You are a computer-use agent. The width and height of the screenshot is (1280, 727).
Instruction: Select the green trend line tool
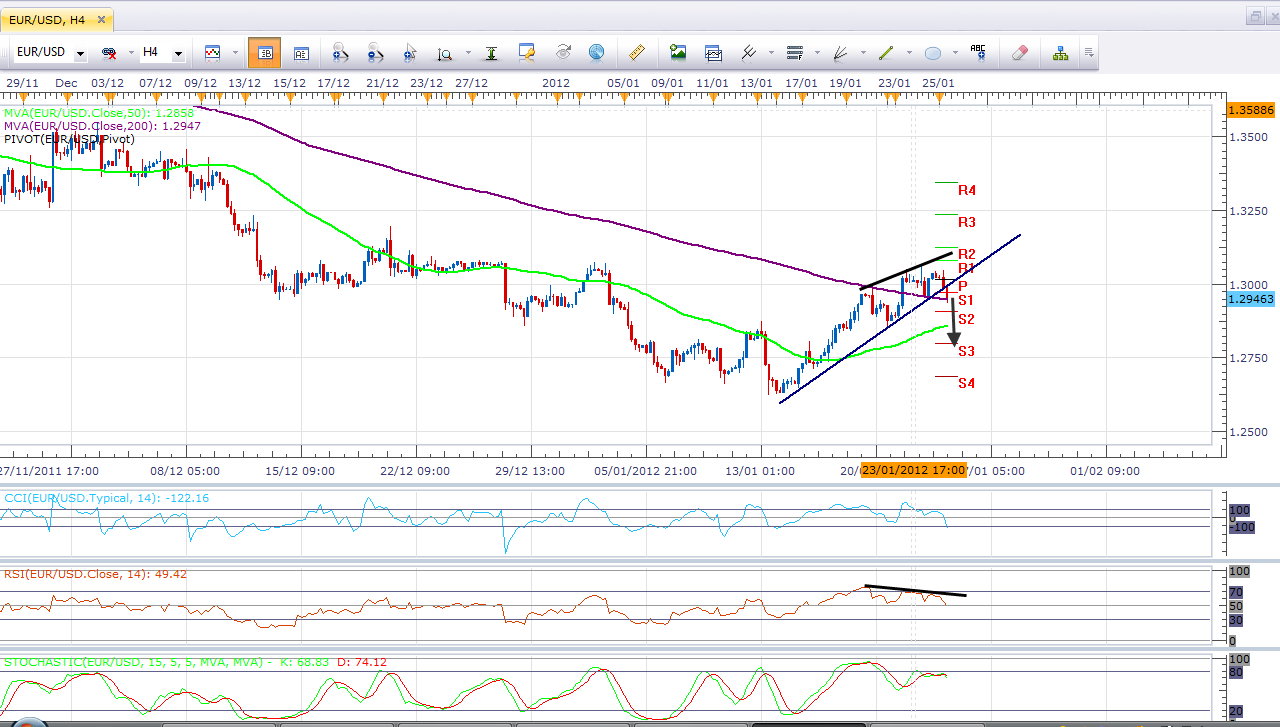[887, 53]
